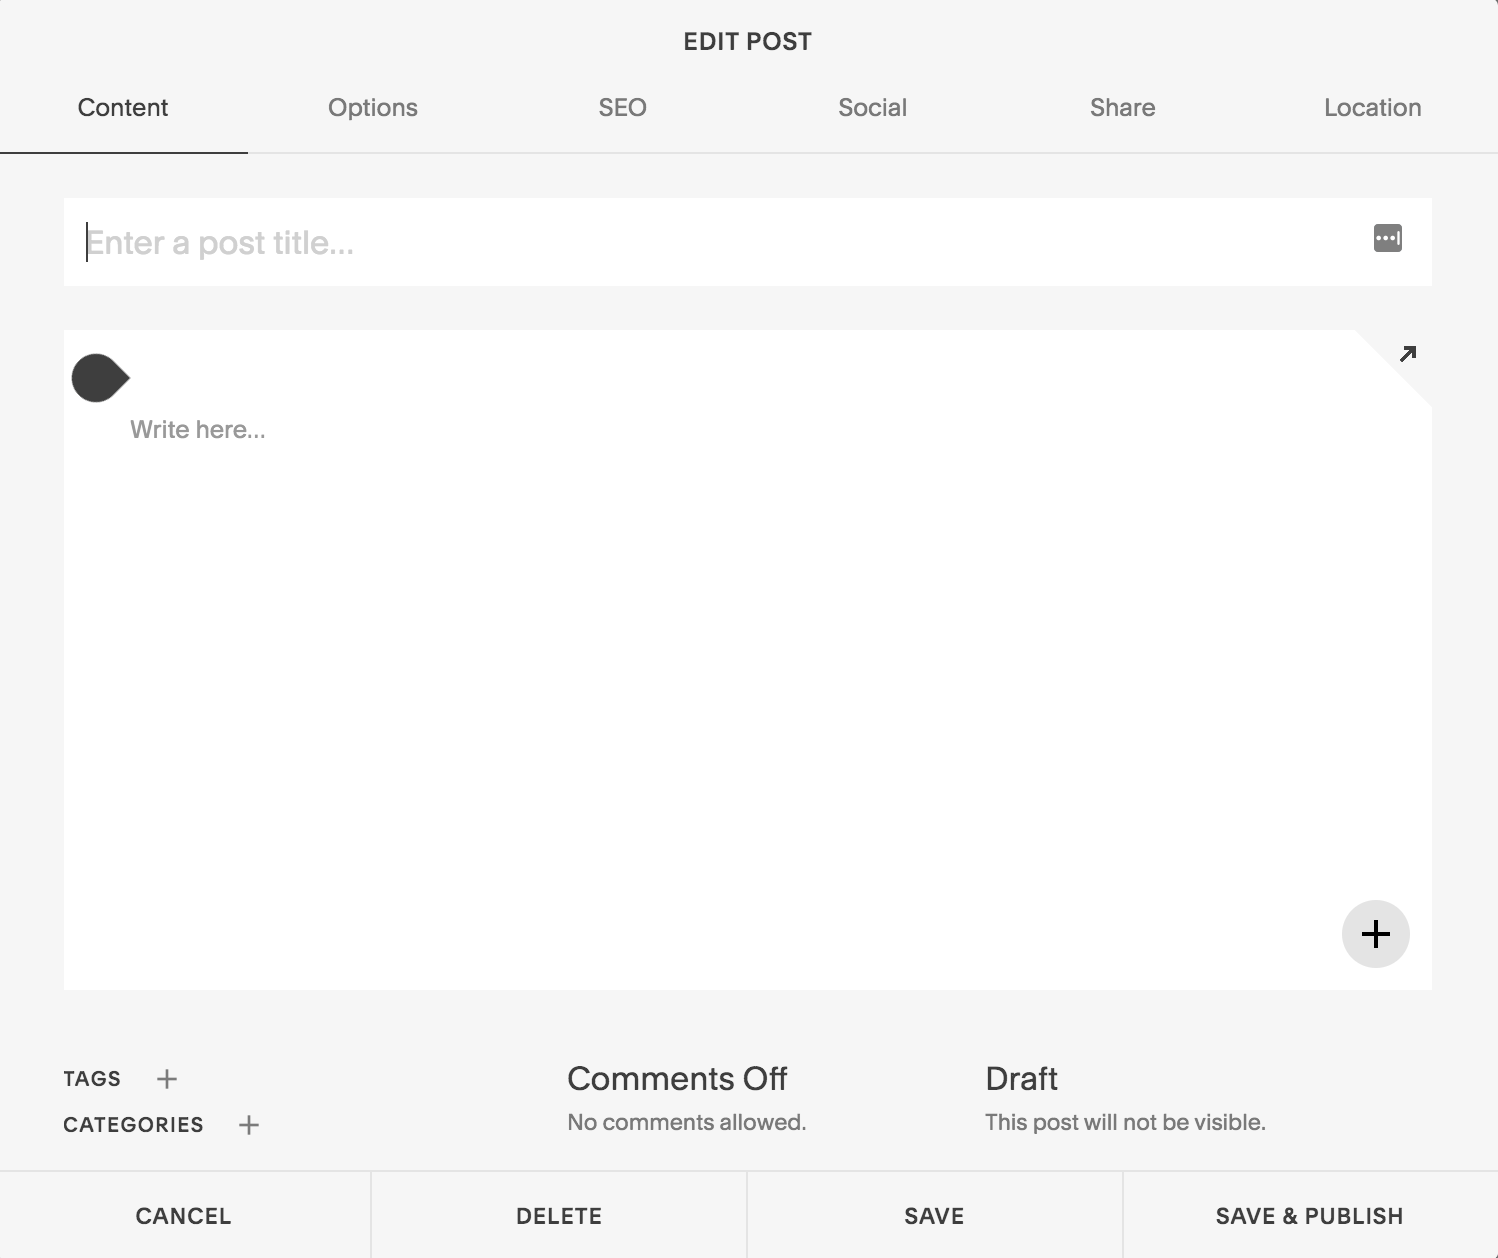Change post visibility by clicking Draft status
The width and height of the screenshot is (1498, 1258).
point(1021,1079)
